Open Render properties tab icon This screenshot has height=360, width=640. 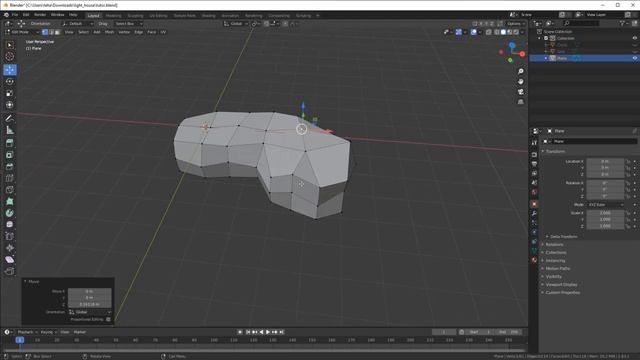point(534,155)
